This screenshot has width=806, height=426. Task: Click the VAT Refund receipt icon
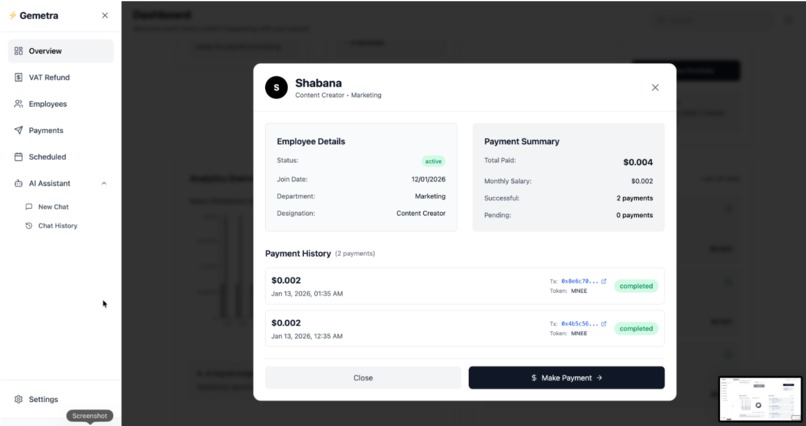(x=19, y=78)
